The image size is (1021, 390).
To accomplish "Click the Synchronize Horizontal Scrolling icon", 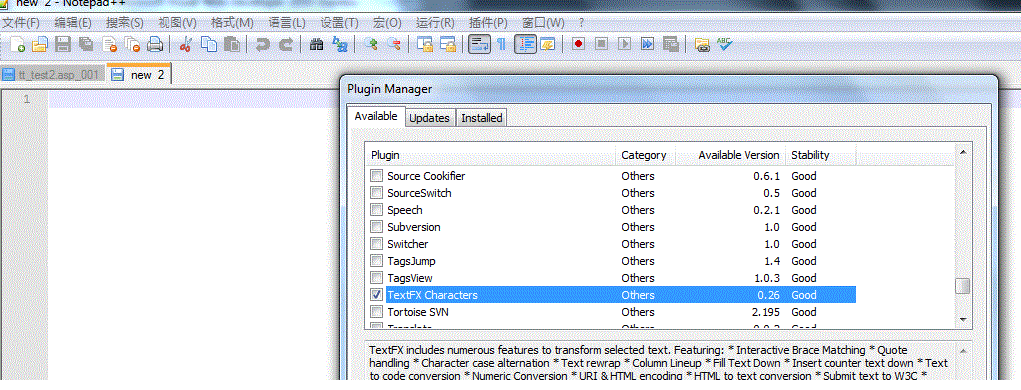I will click(x=448, y=44).
